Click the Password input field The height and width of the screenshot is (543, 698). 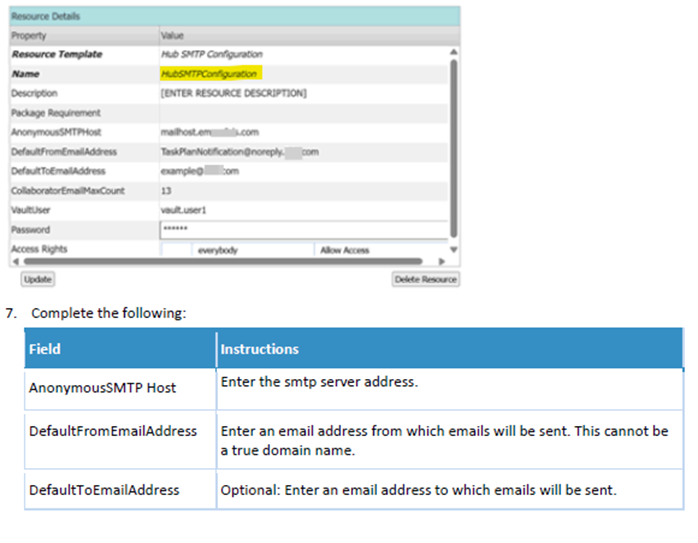tap(303, 229)
